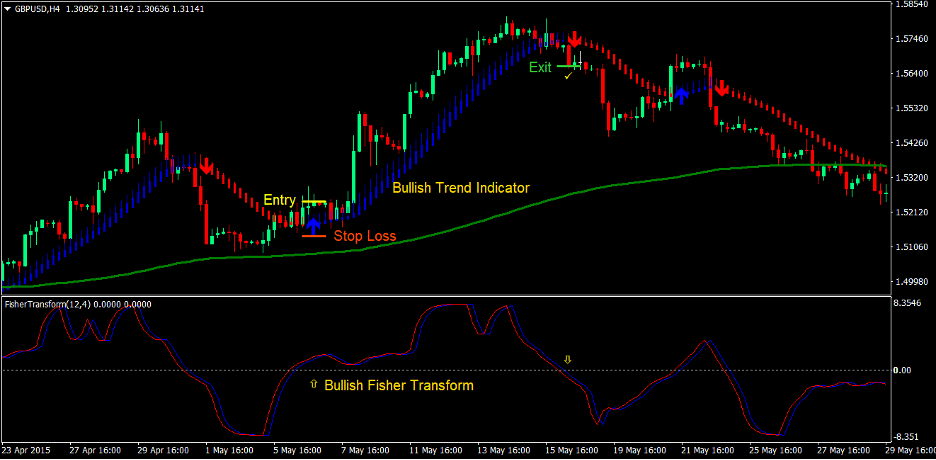The width and height of the screenshot is (936, 460).
Task: Select the red down arrow right of 21 May peak
Action: click(x=720, y=88)
